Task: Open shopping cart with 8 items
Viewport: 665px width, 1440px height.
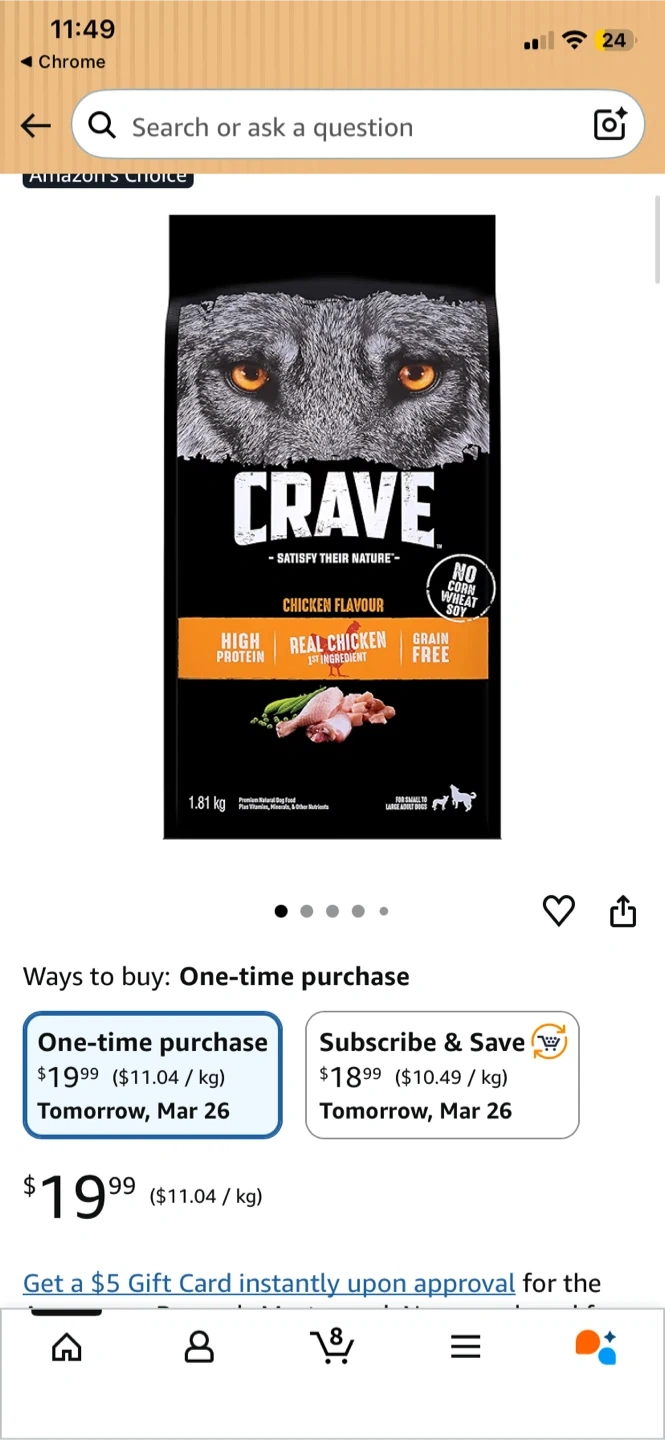Action: [332, 1346]
